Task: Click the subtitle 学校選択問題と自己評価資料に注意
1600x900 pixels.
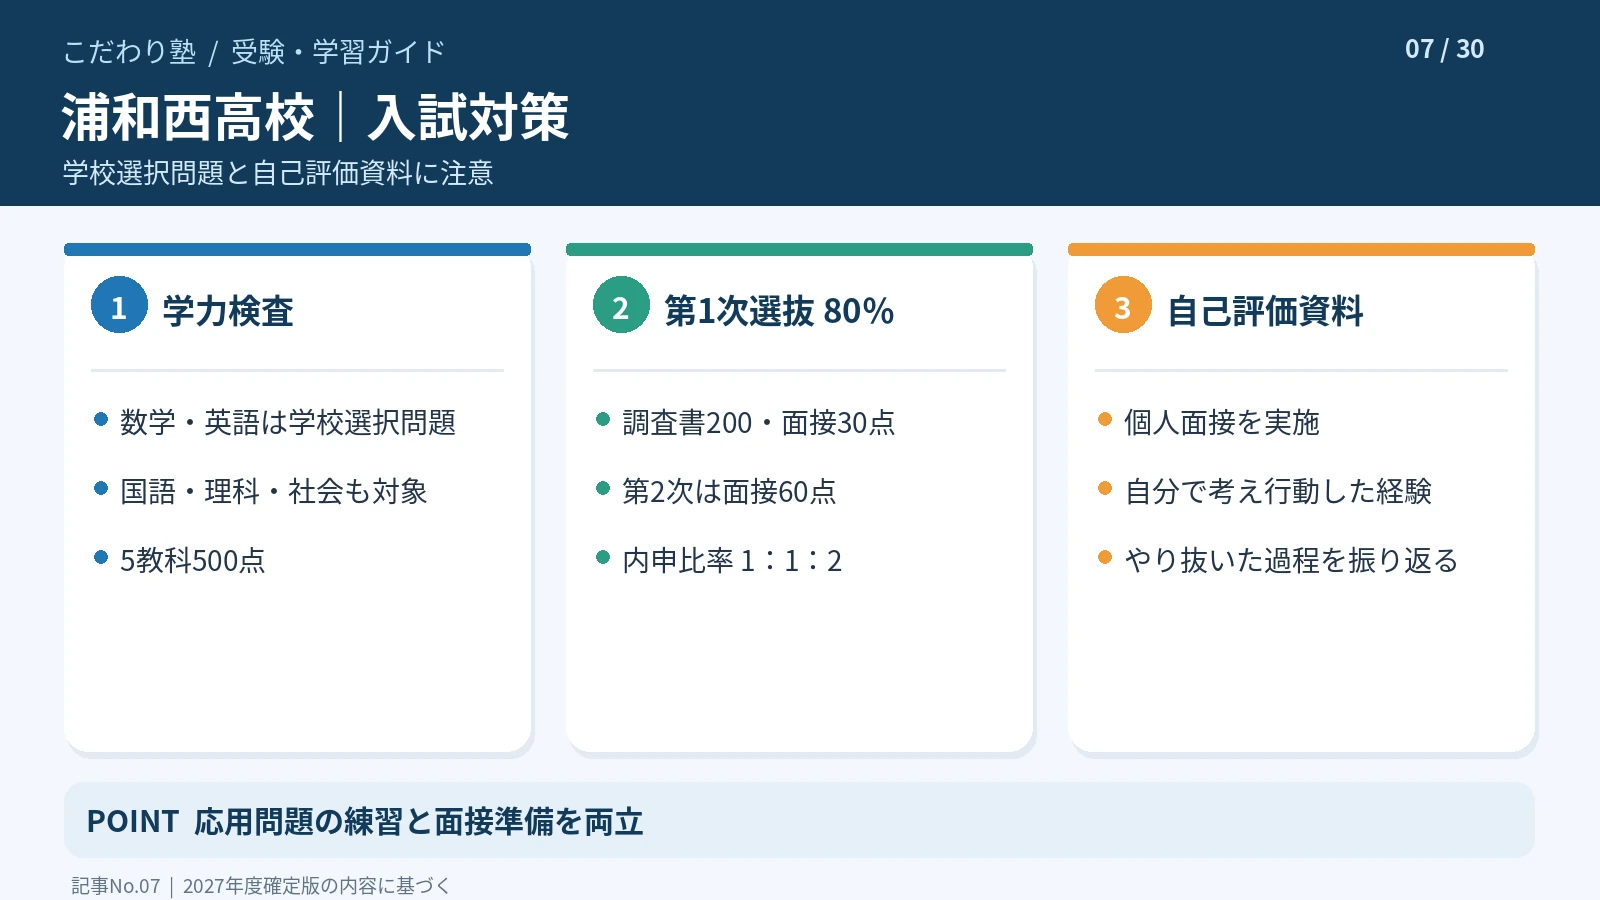Action: [278, 173]
